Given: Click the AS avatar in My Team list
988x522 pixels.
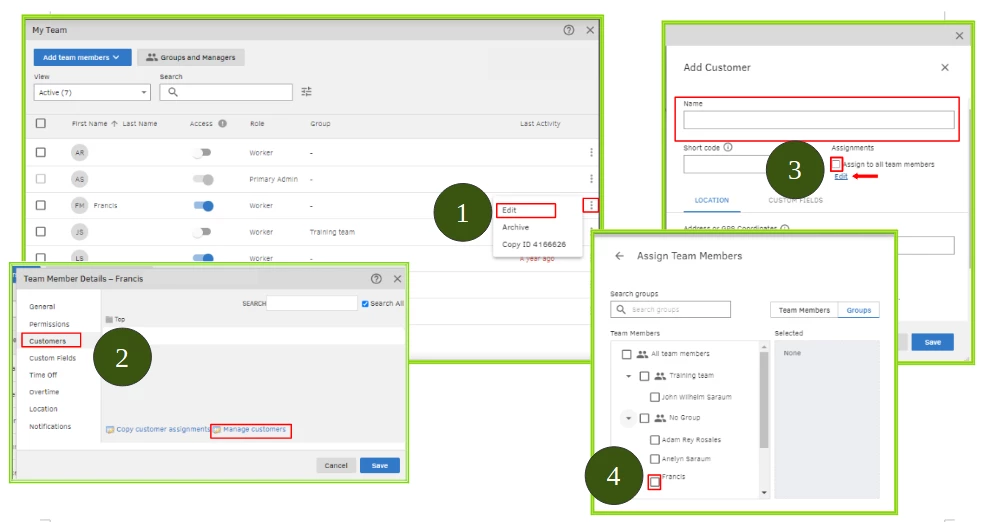Looking at the screenshot, I should pyautogui.click(x=79, y=179).
